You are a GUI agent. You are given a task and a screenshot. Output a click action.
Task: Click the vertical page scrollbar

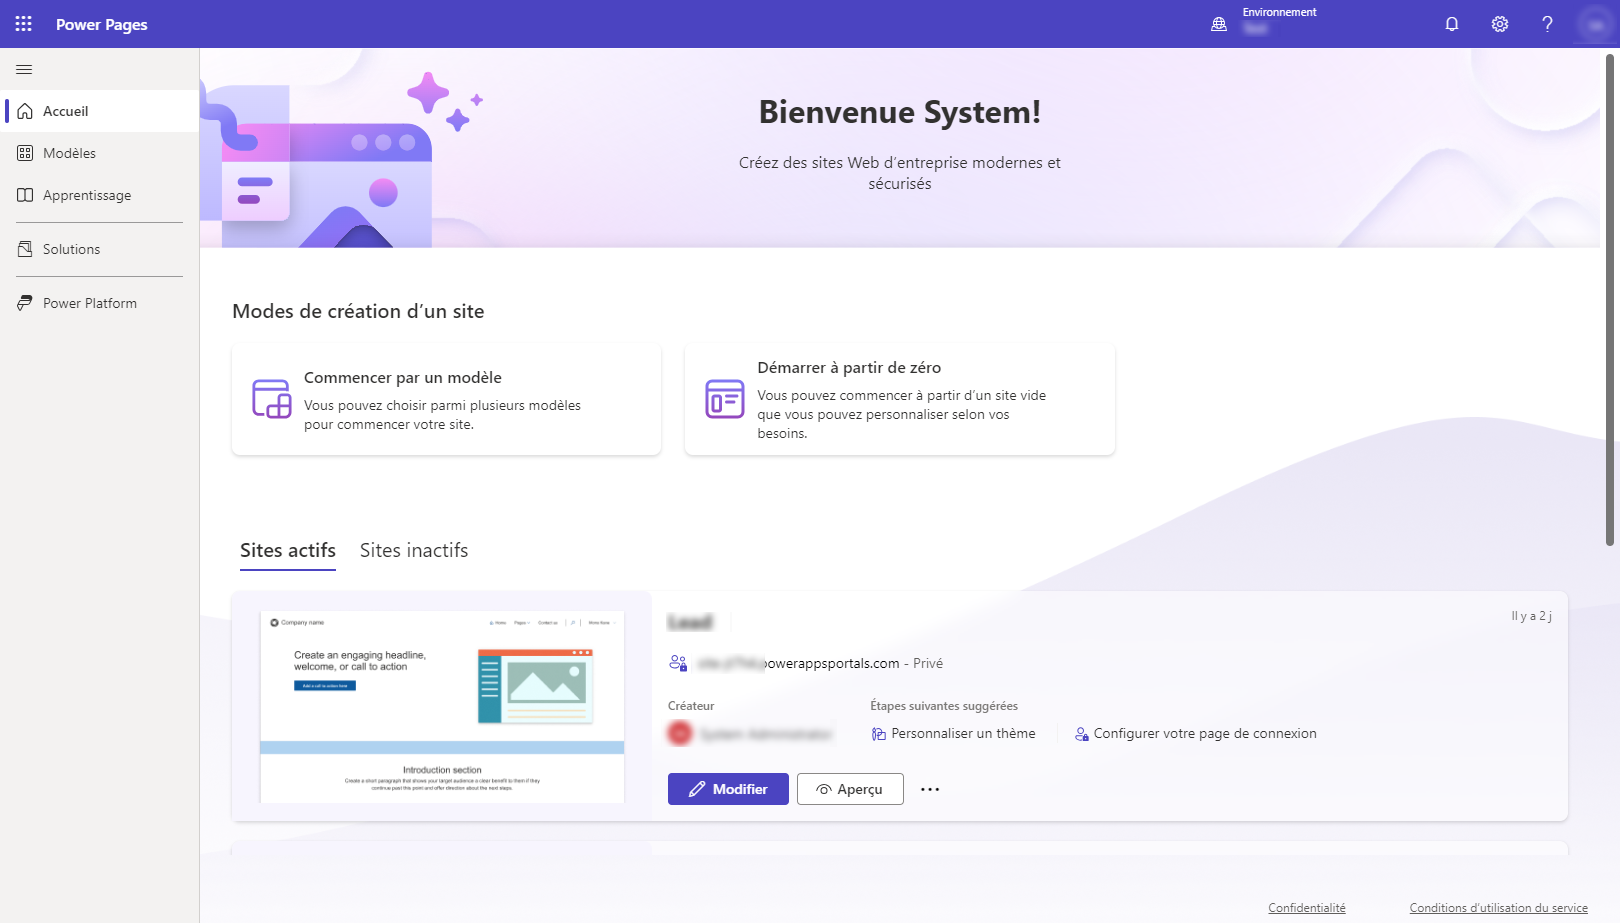coord(1610,300)
